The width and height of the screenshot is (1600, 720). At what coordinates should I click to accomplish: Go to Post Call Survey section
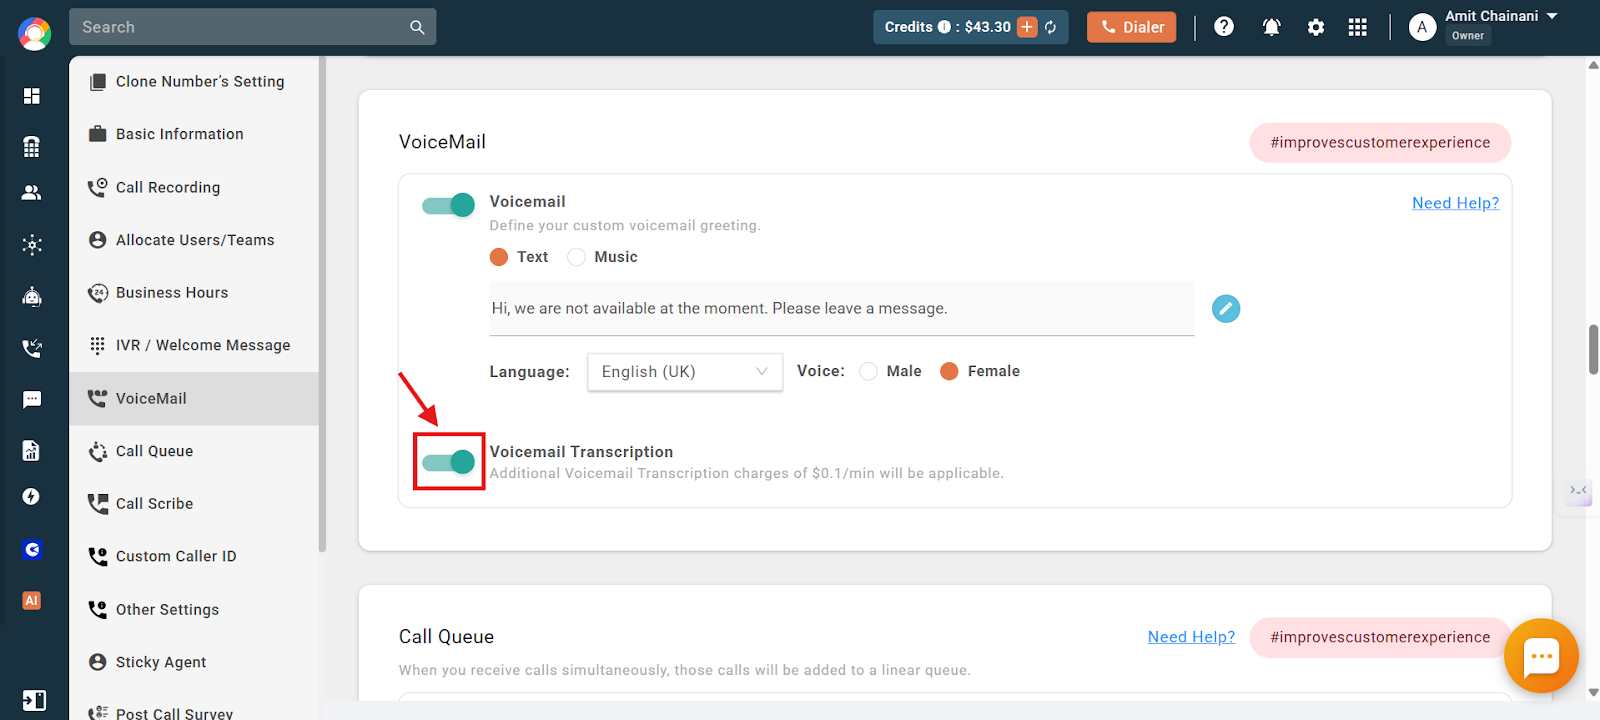[x=194, y=709]
